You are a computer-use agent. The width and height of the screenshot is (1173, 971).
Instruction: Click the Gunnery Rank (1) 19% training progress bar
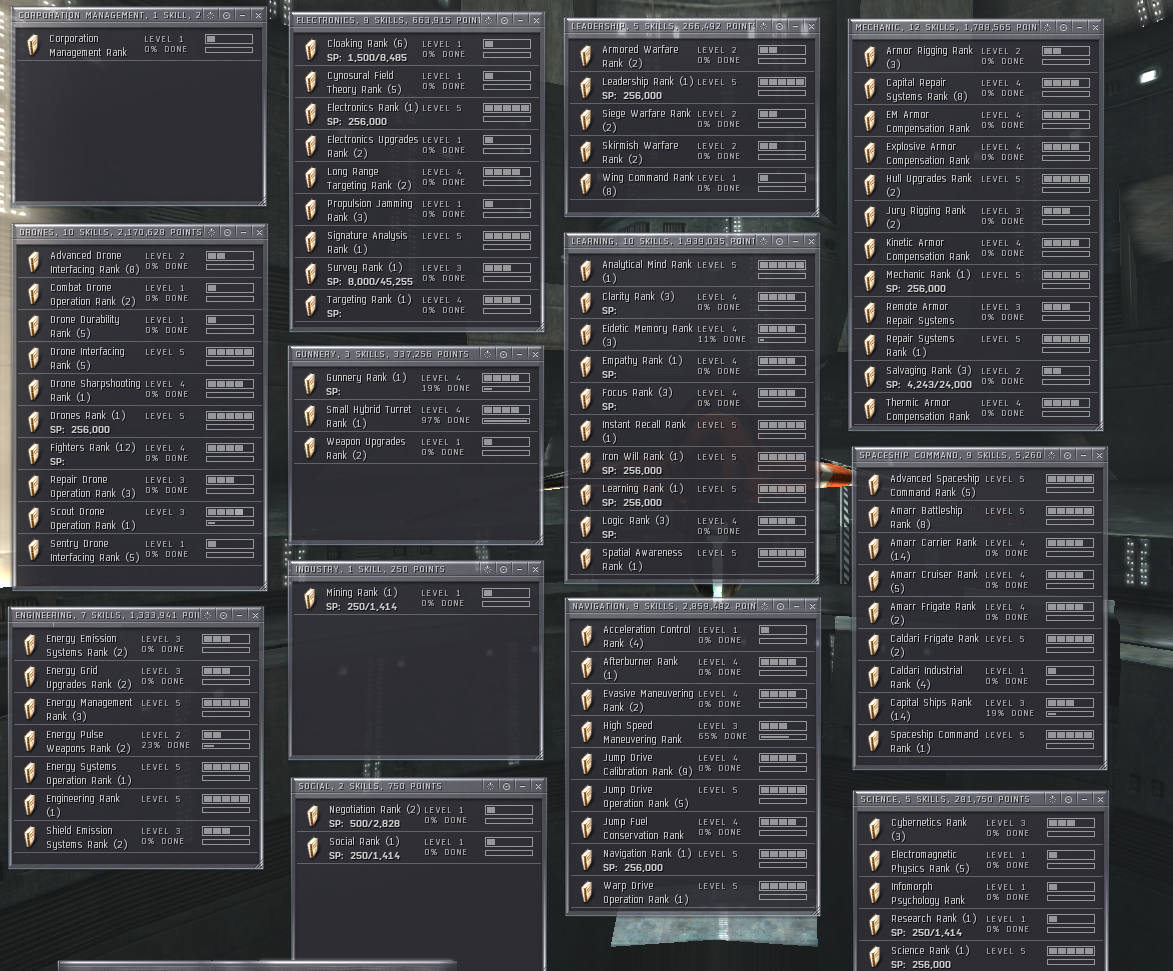[x=506, y=389]
